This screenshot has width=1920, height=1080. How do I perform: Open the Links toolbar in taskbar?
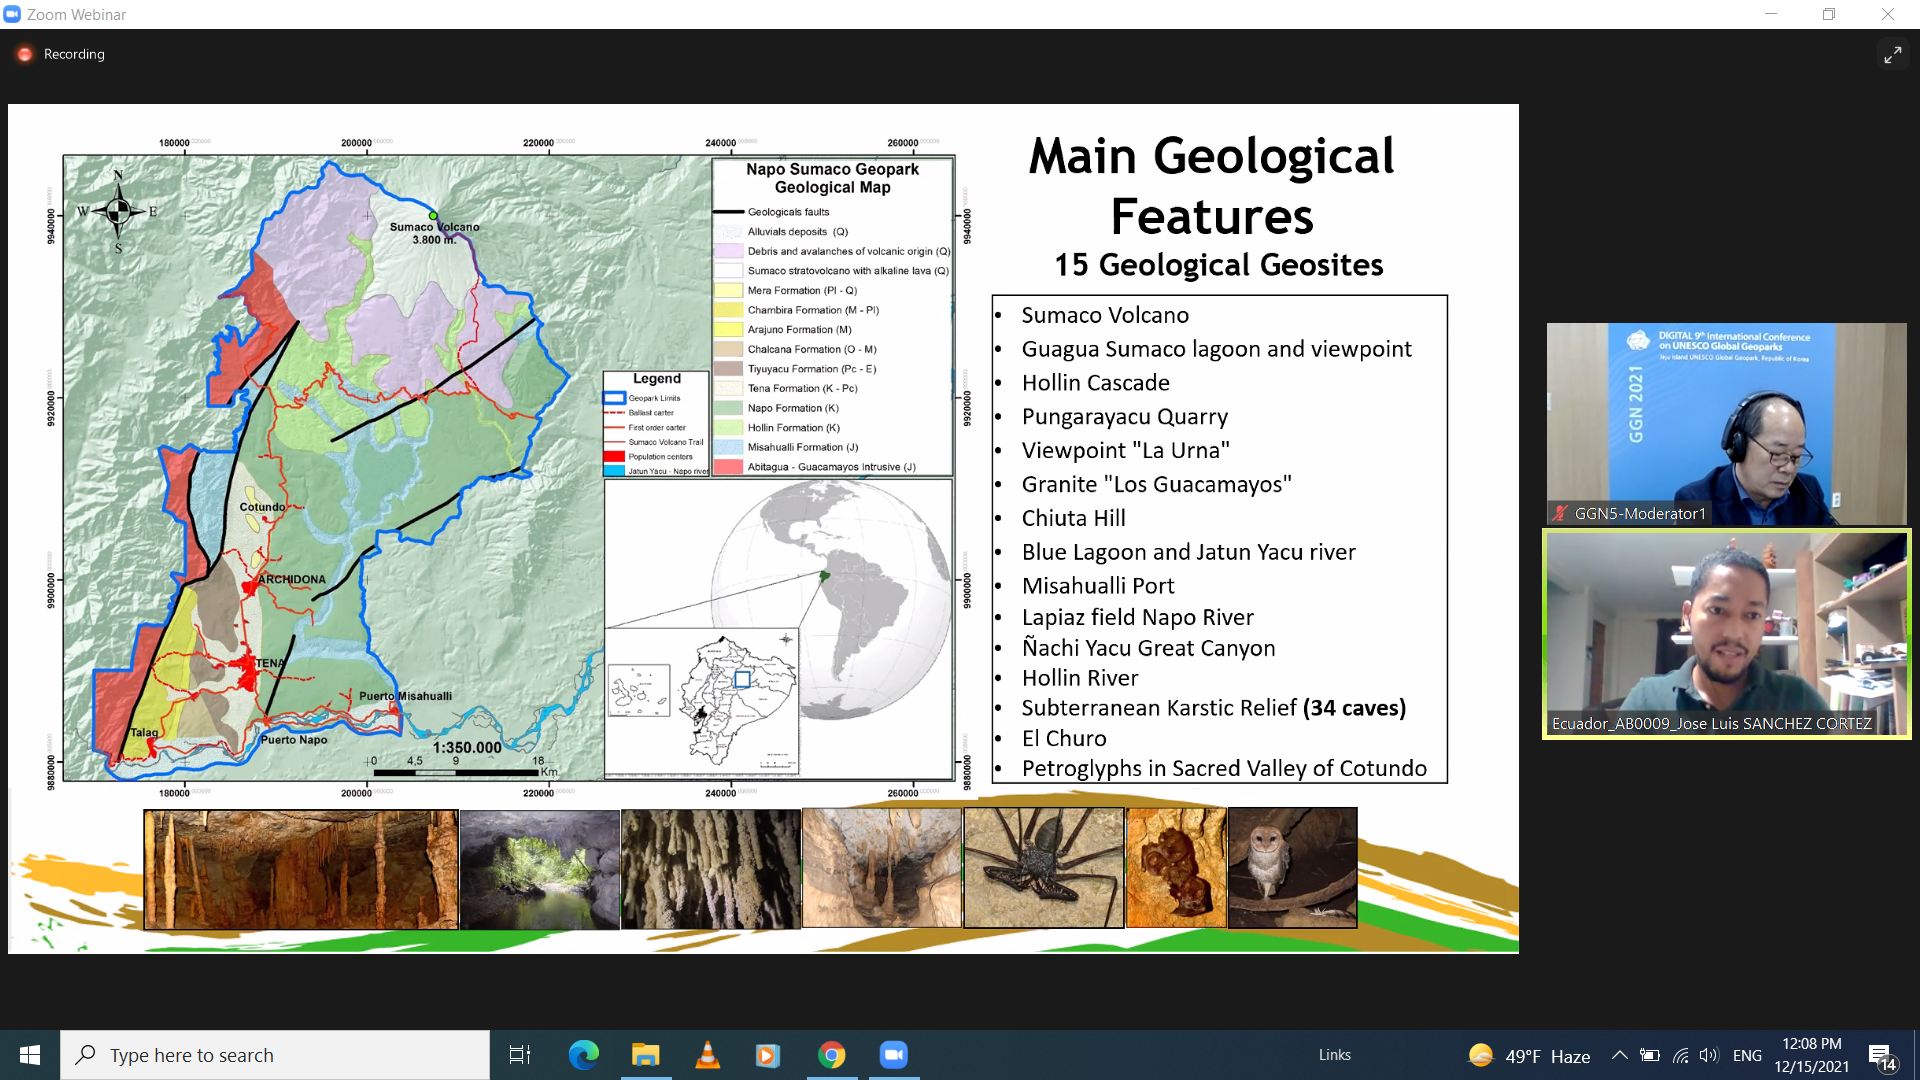1334,1055
